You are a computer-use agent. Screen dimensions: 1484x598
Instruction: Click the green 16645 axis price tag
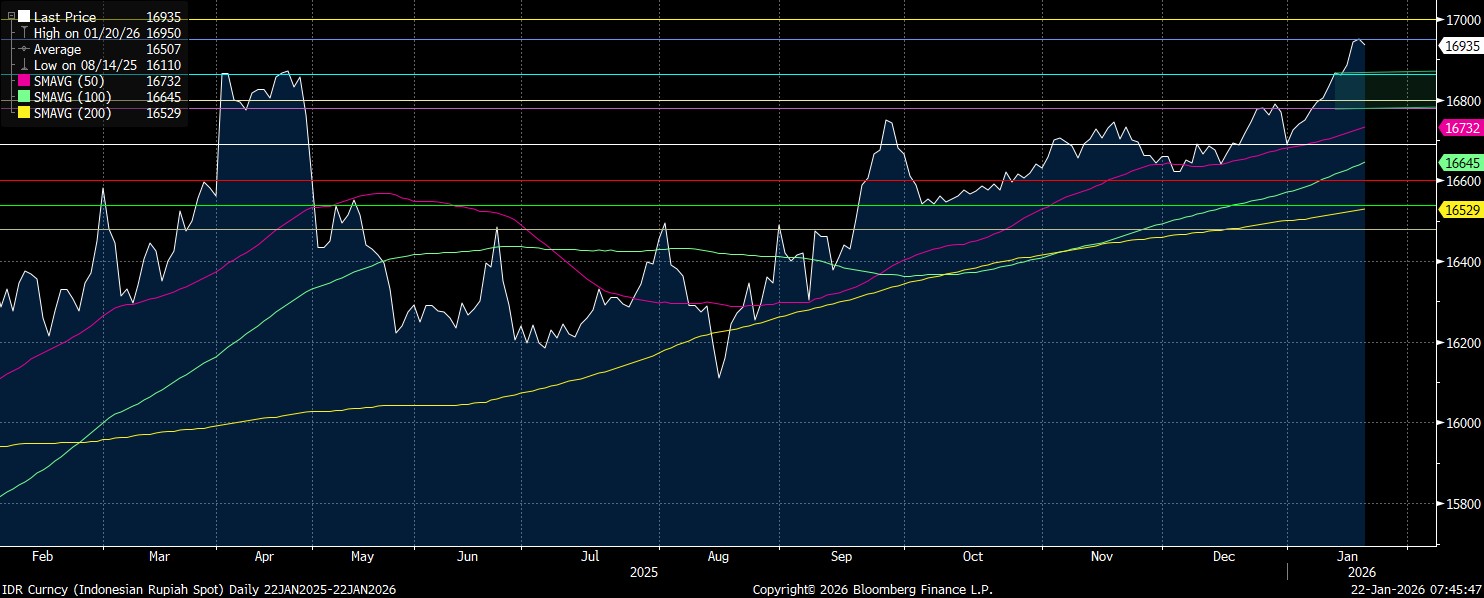point(1459,162)
